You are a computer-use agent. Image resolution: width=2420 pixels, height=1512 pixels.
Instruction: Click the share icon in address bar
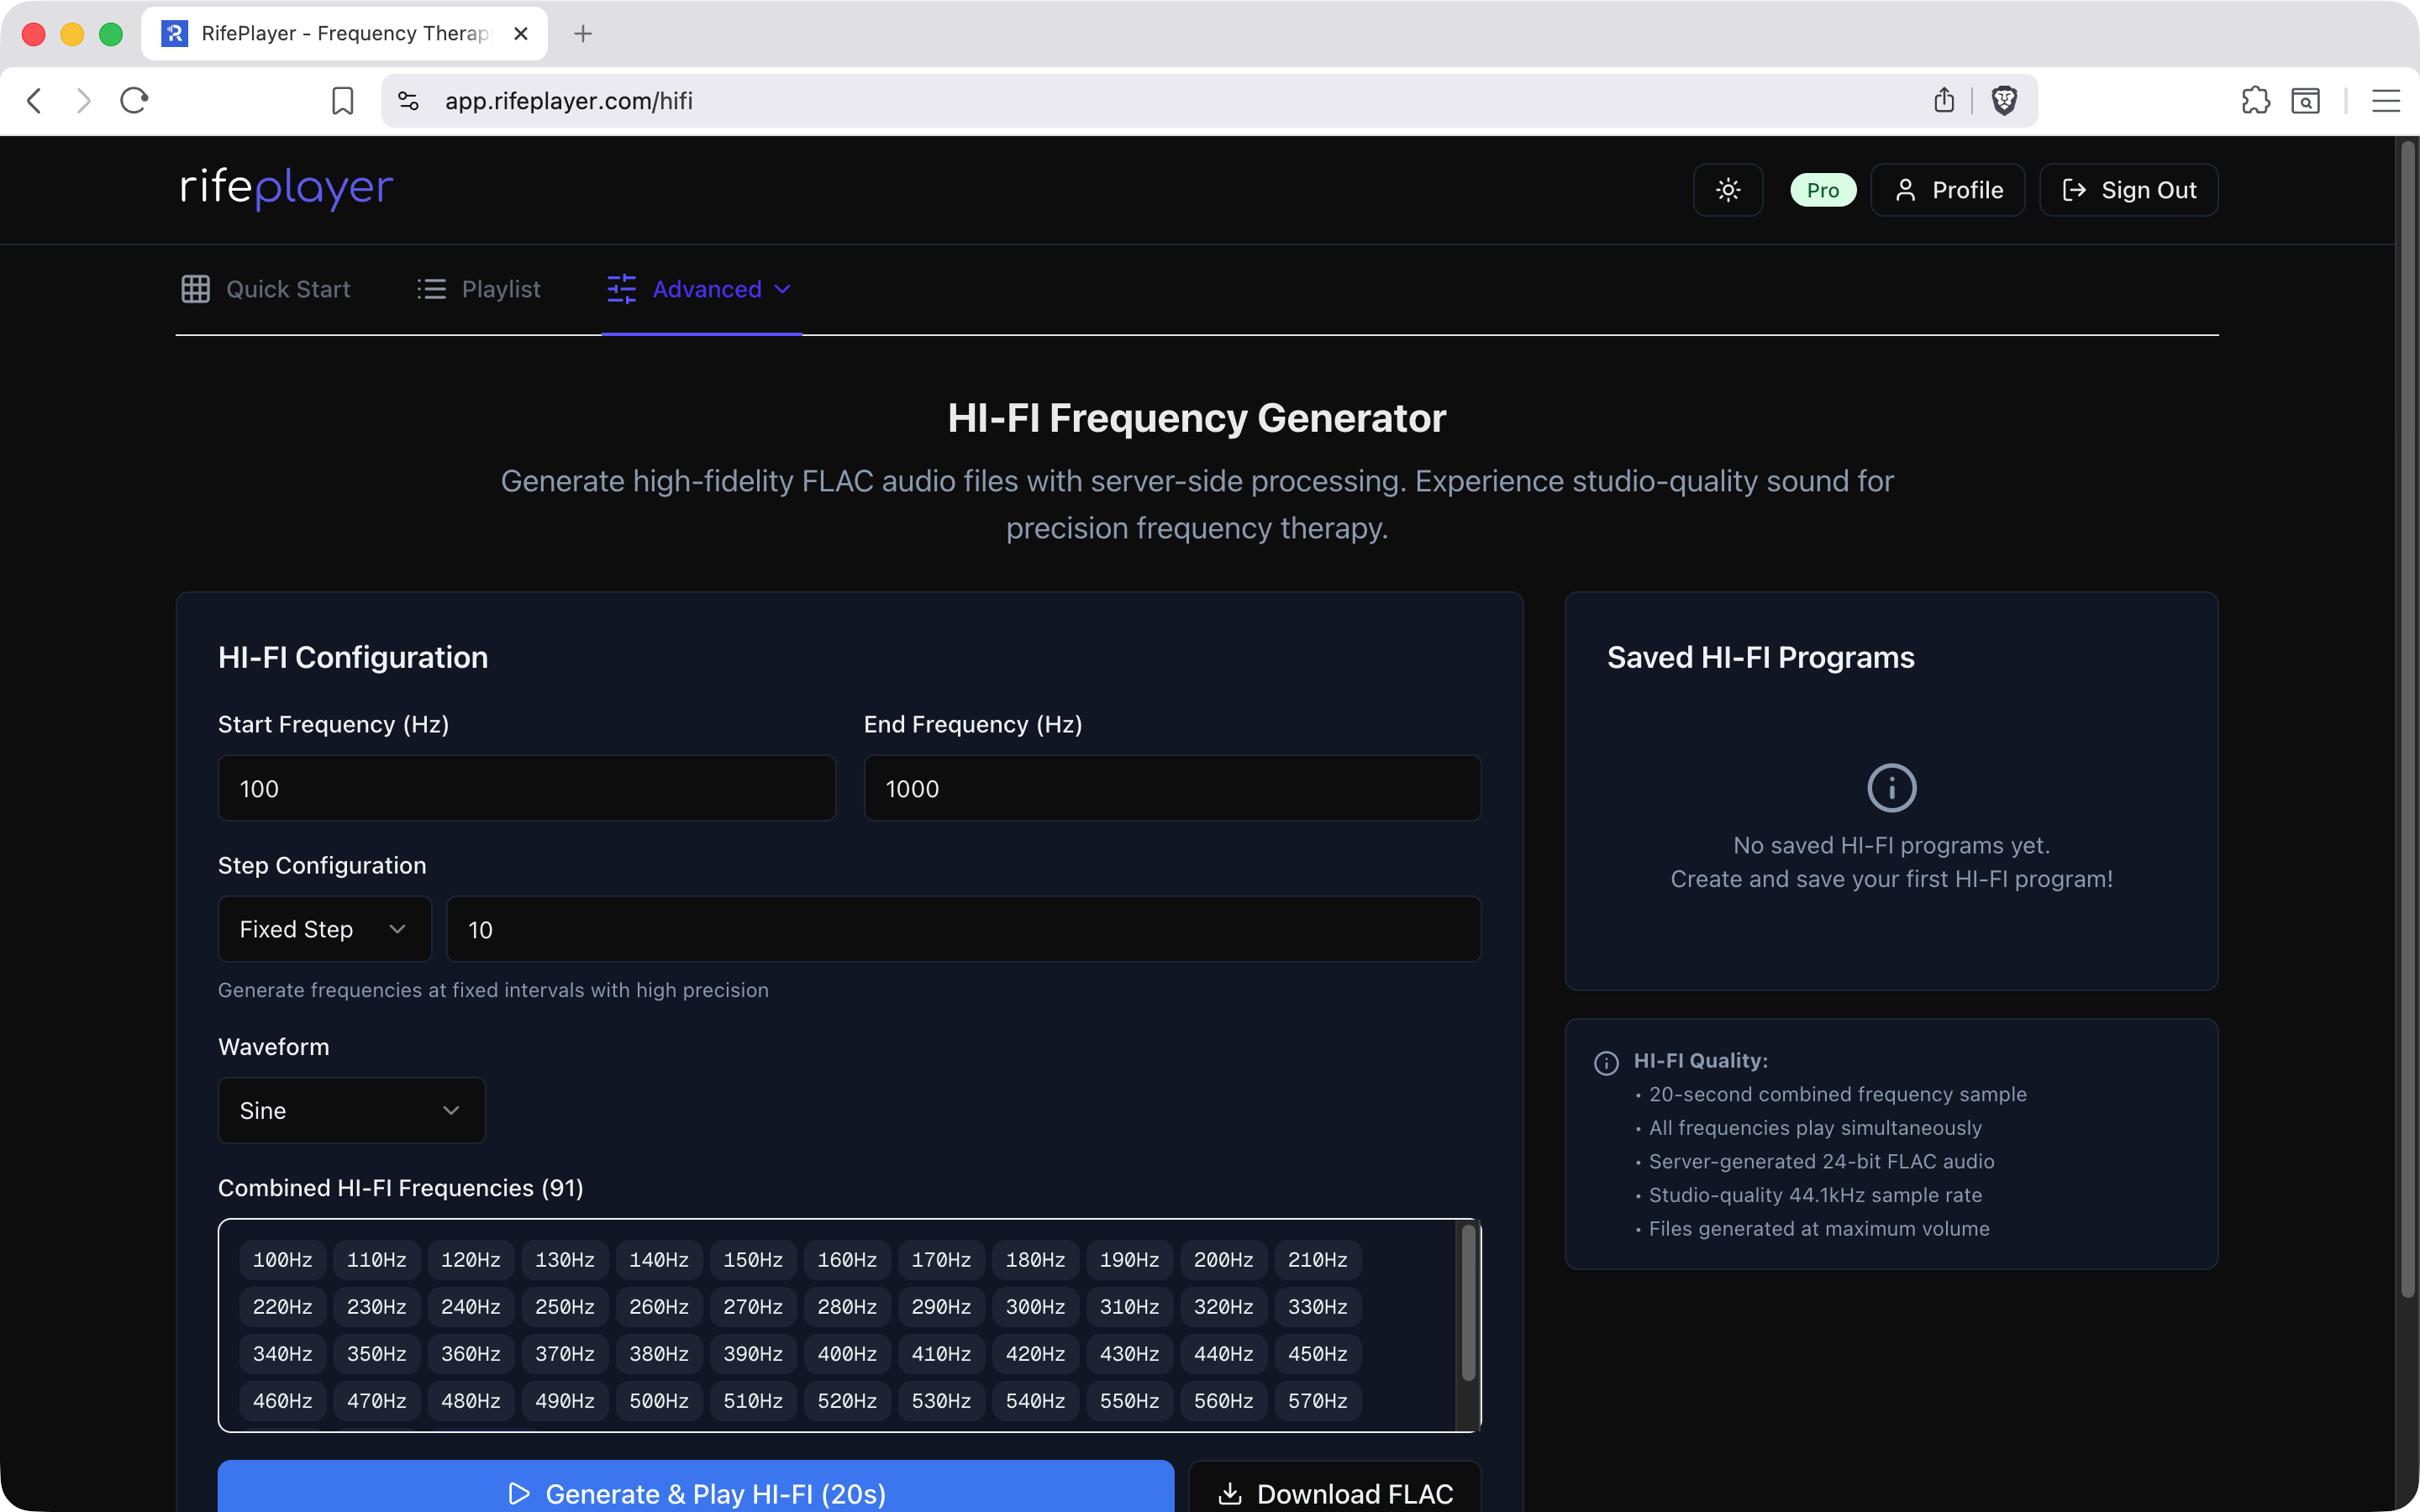tap(1943, 100)
